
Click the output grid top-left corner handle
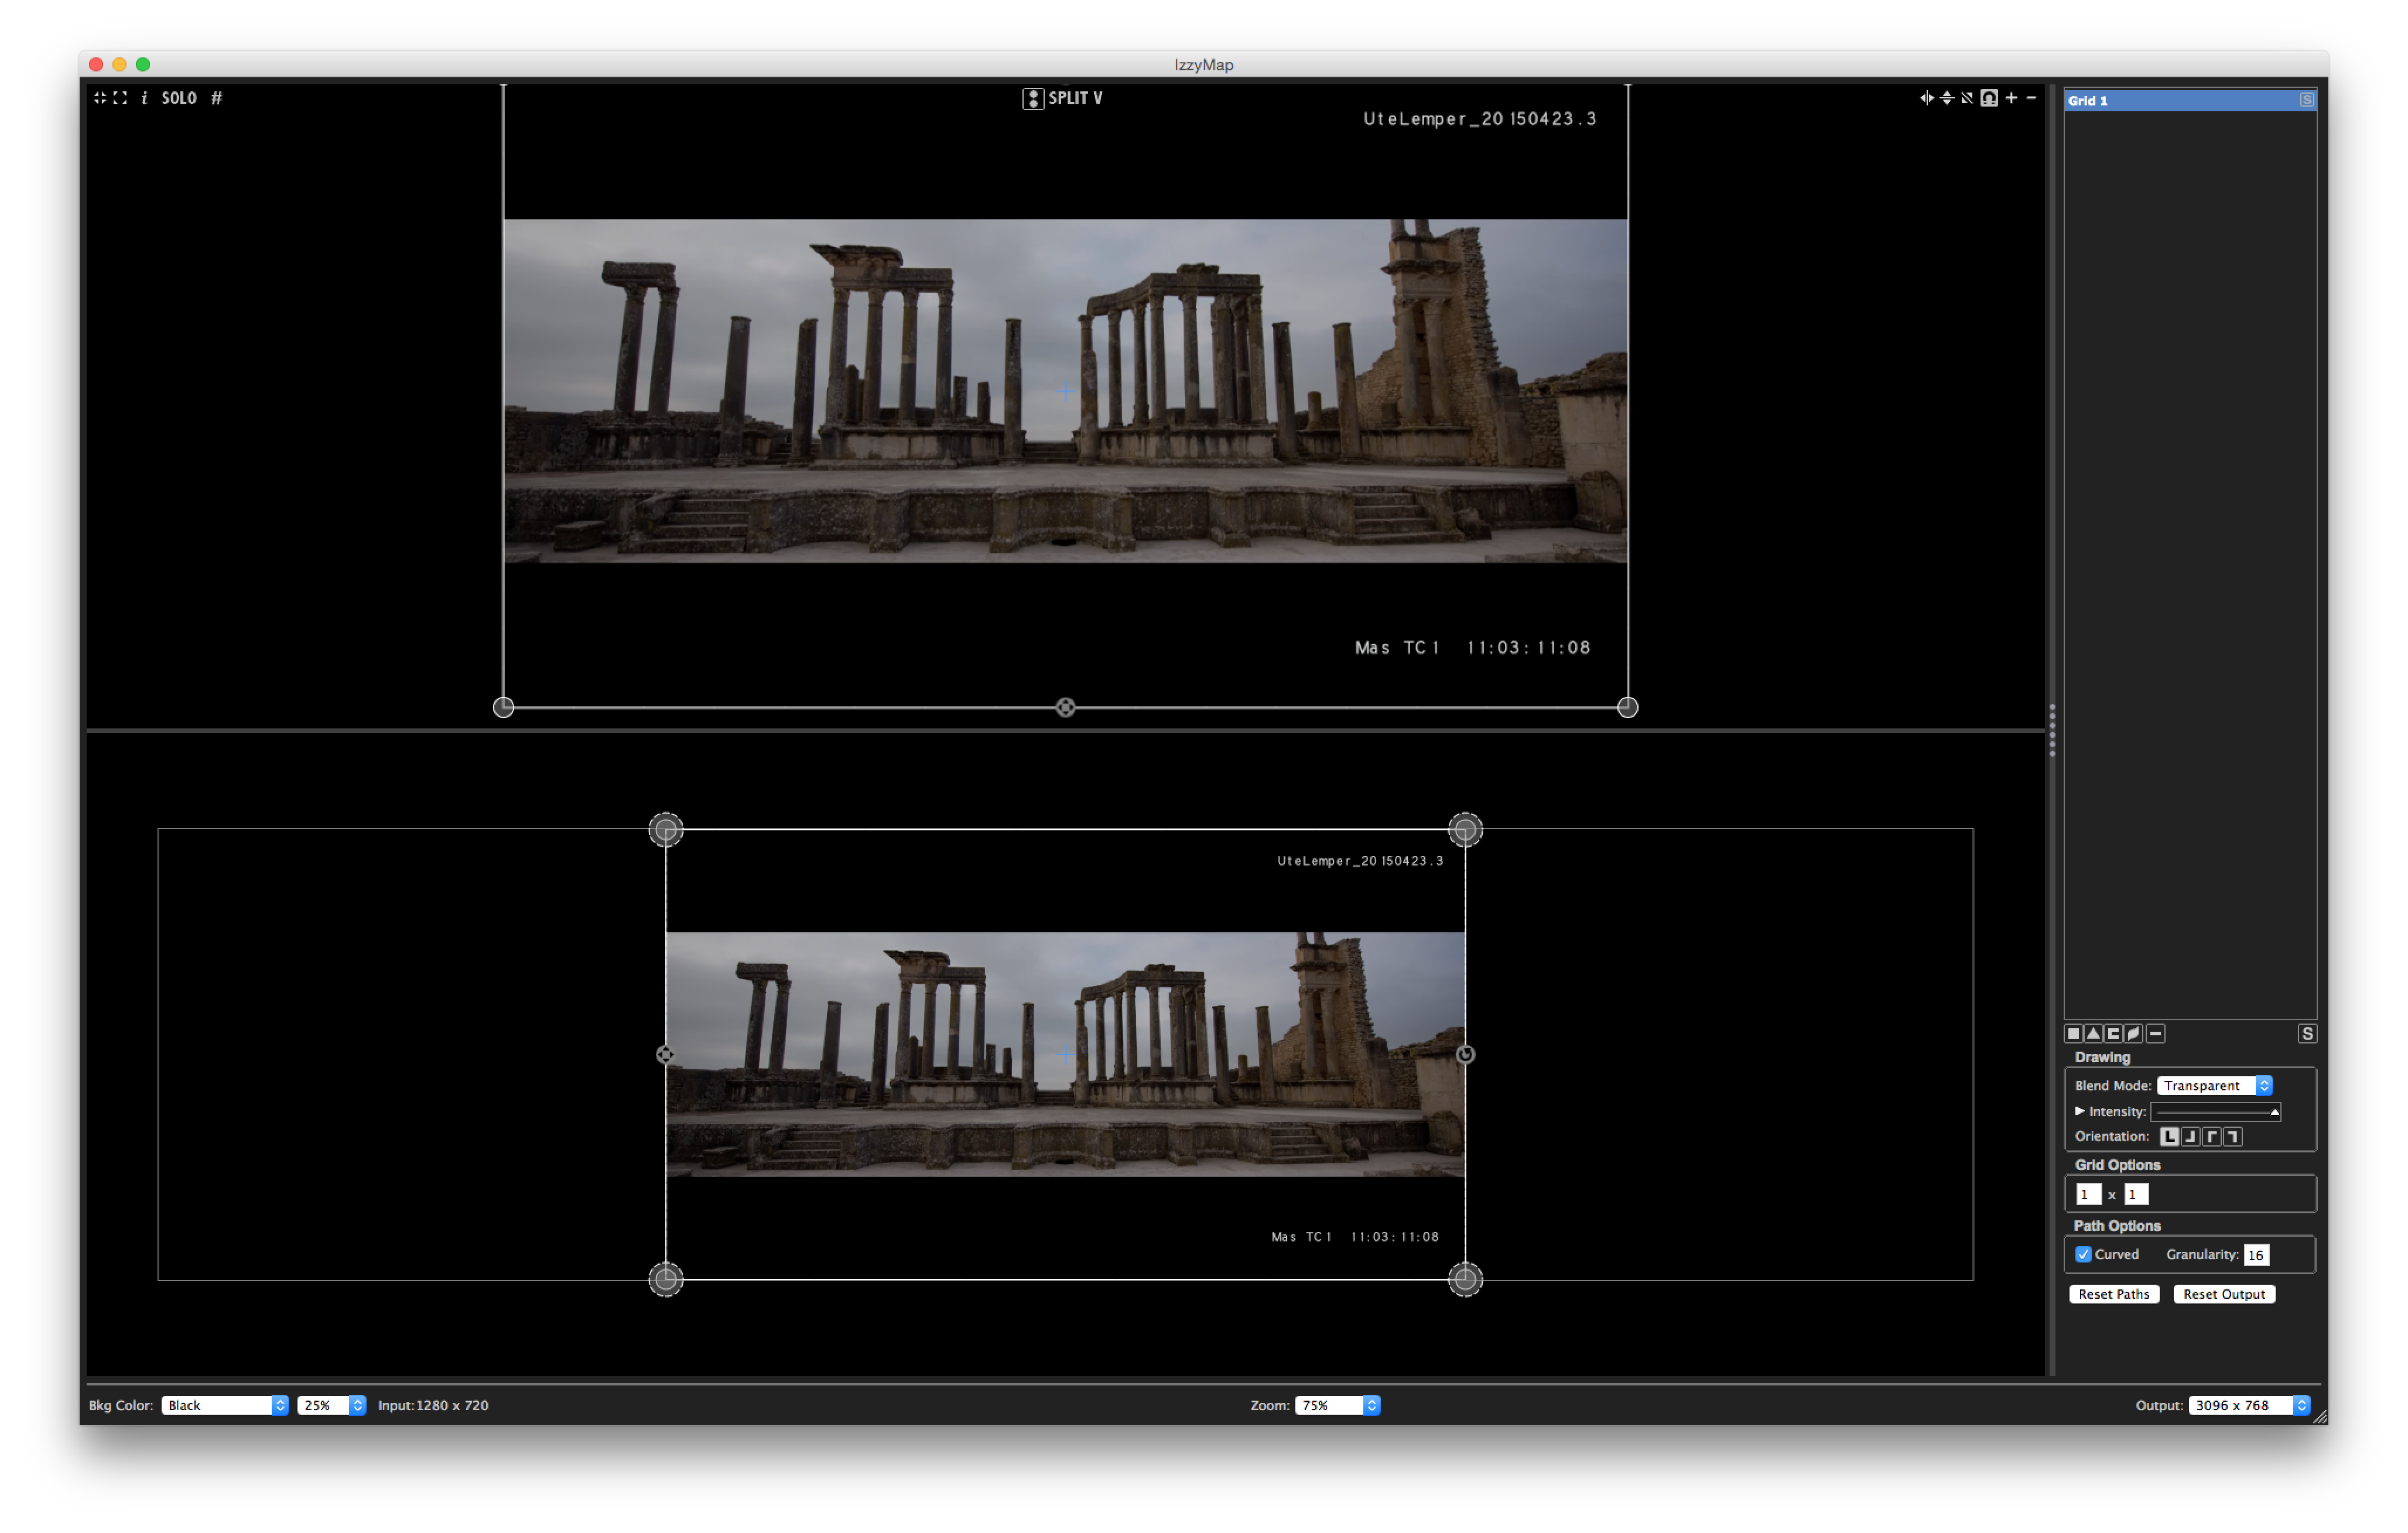[x=665, y=829]
